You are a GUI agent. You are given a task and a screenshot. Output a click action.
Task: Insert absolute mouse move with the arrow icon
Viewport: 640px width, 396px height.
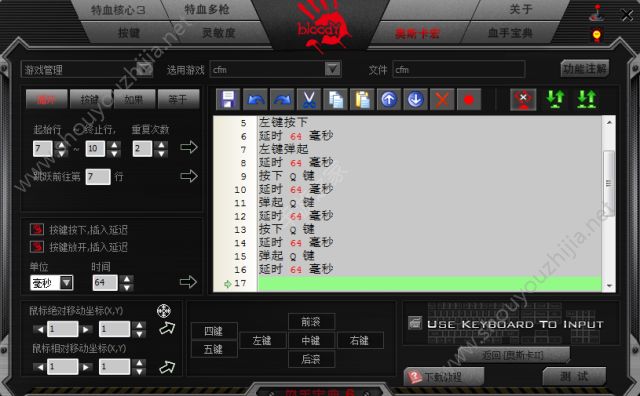click(x=167, y=328)
